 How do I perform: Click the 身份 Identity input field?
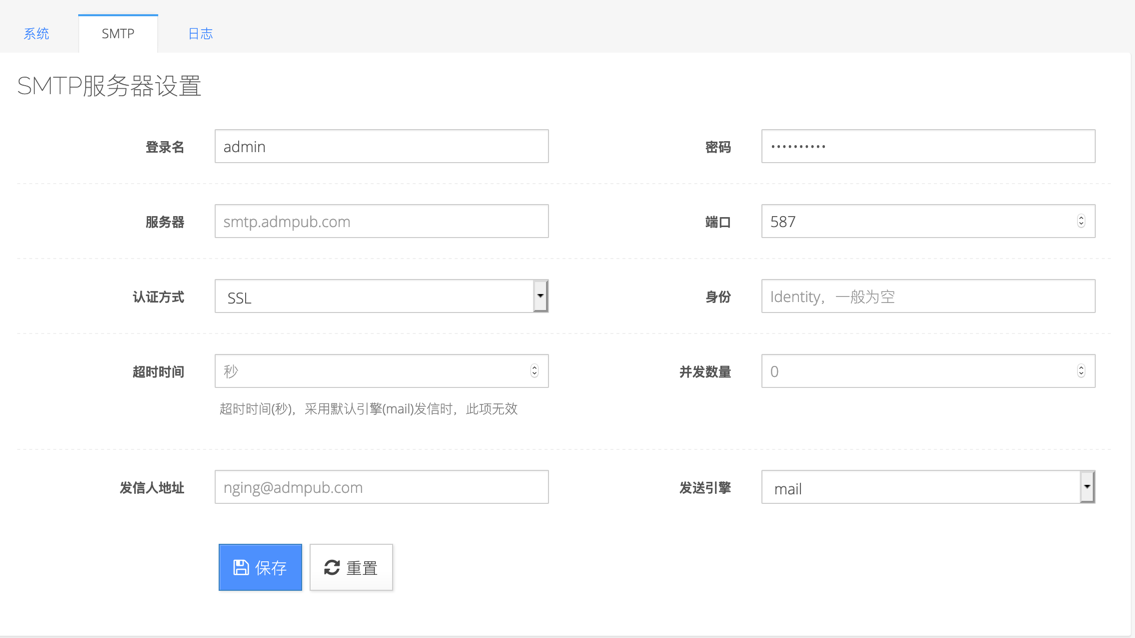coord(927,295)
